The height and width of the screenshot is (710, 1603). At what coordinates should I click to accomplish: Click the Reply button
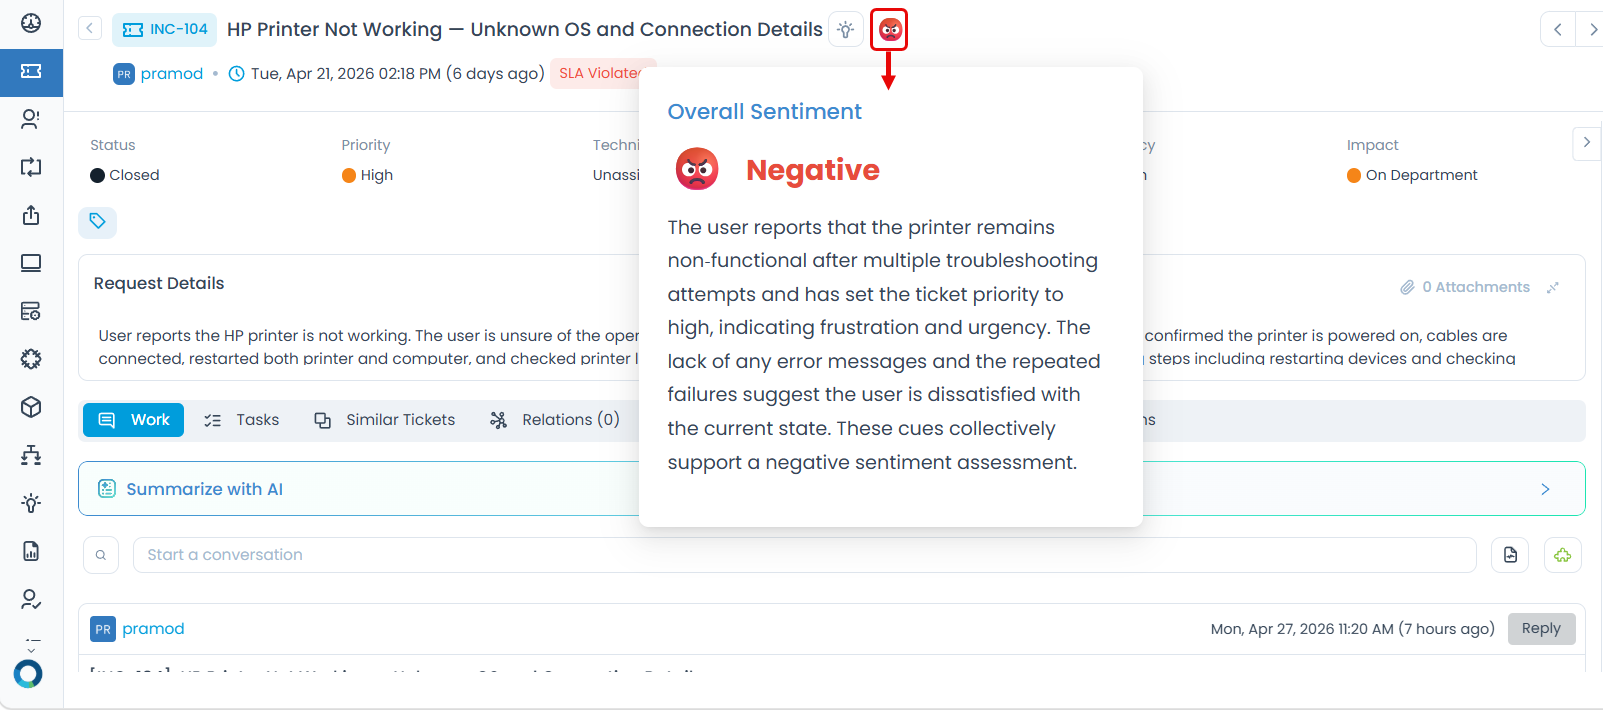click(1540, 629)
